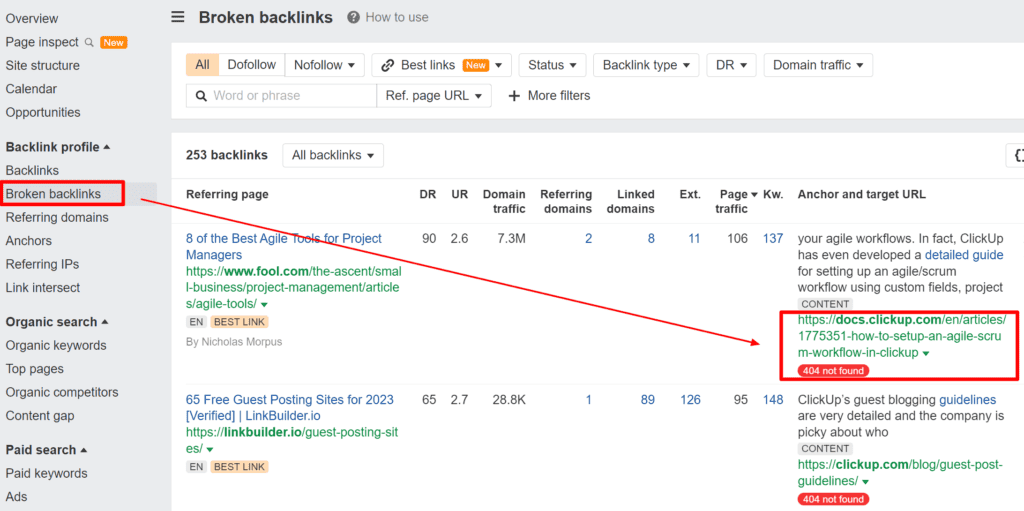Collapse the Organic search section
This screenshot has height=511, width=1024.
105,322
